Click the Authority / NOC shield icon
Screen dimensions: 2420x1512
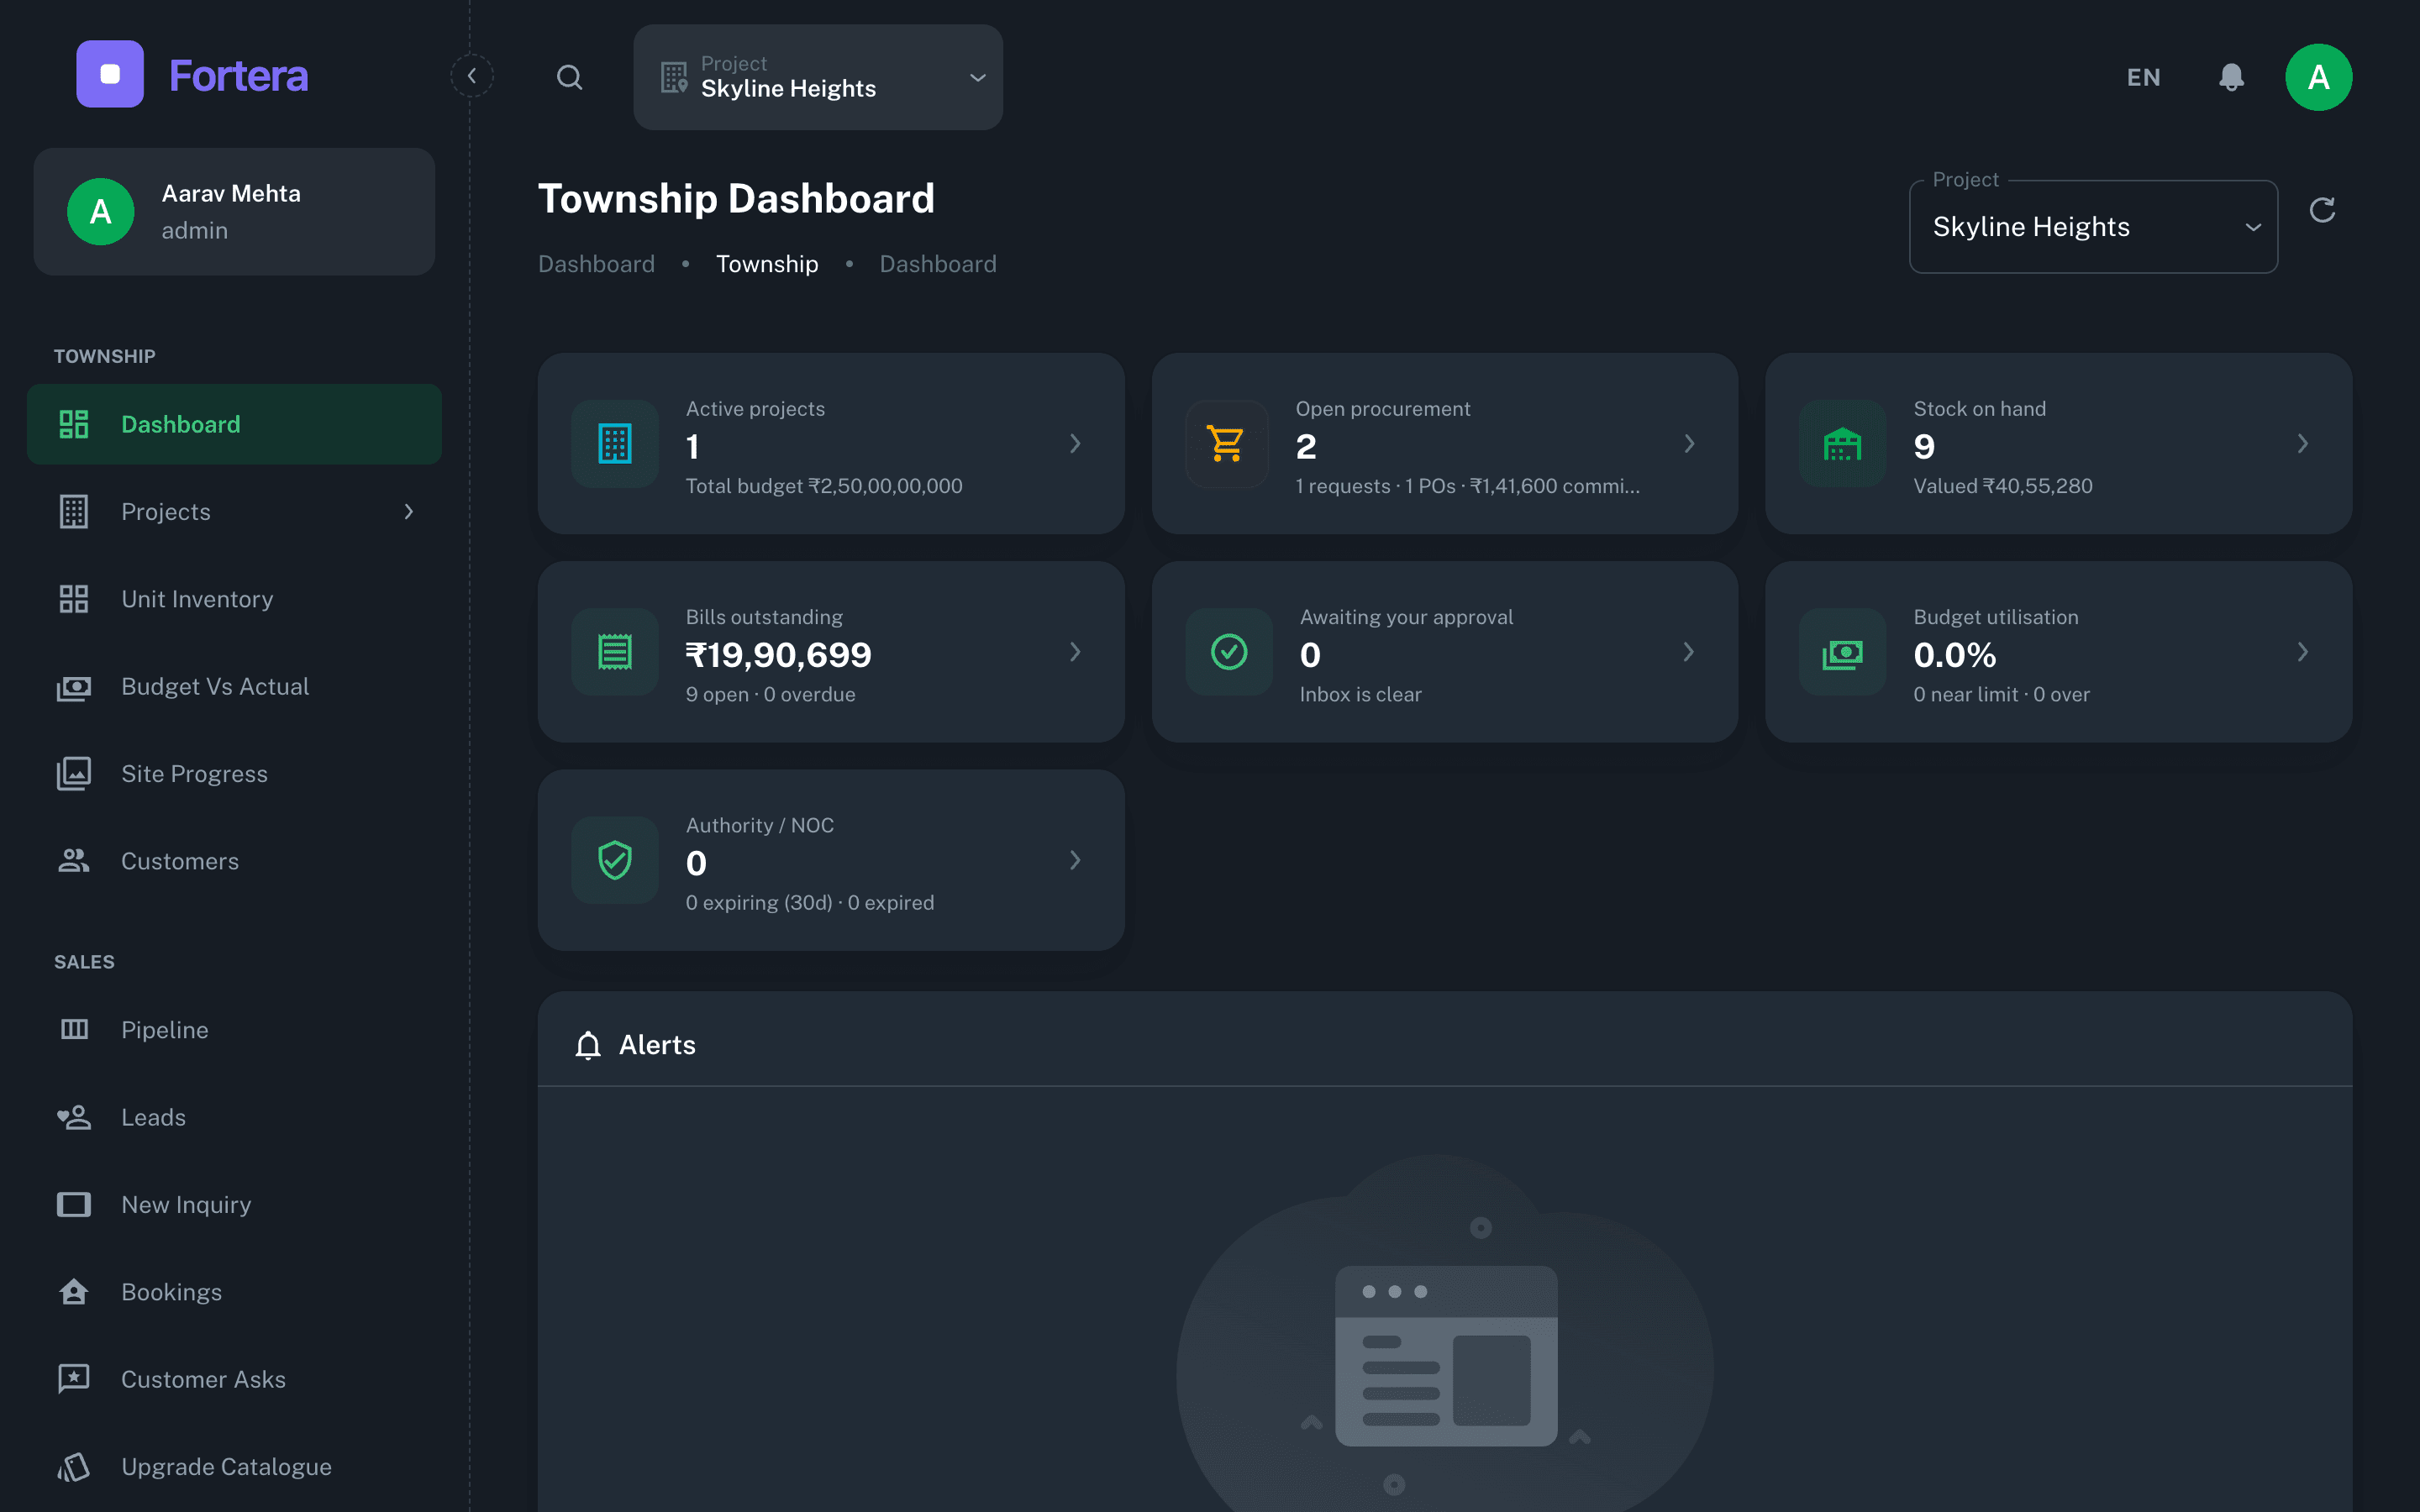(x=615, y=860)
